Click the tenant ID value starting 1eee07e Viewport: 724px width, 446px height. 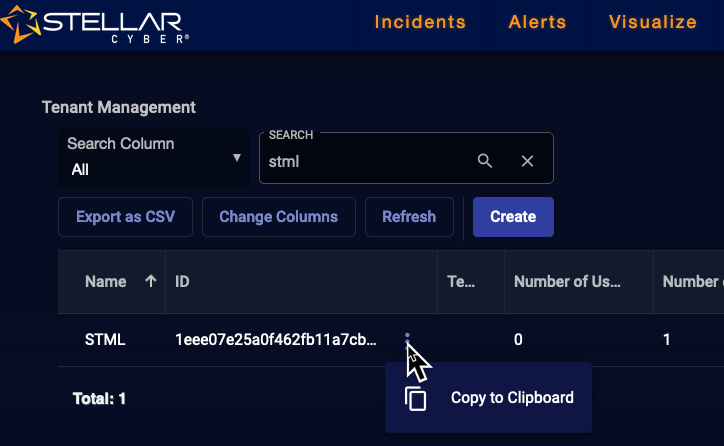276,339
